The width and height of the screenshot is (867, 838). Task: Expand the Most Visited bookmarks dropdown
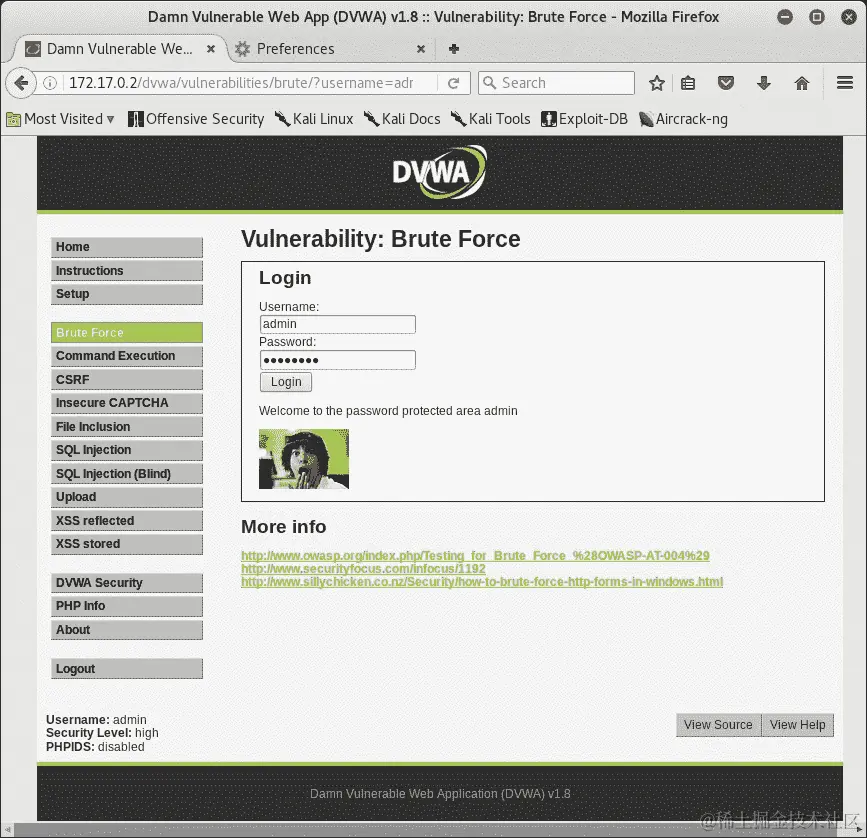(60, 119)
